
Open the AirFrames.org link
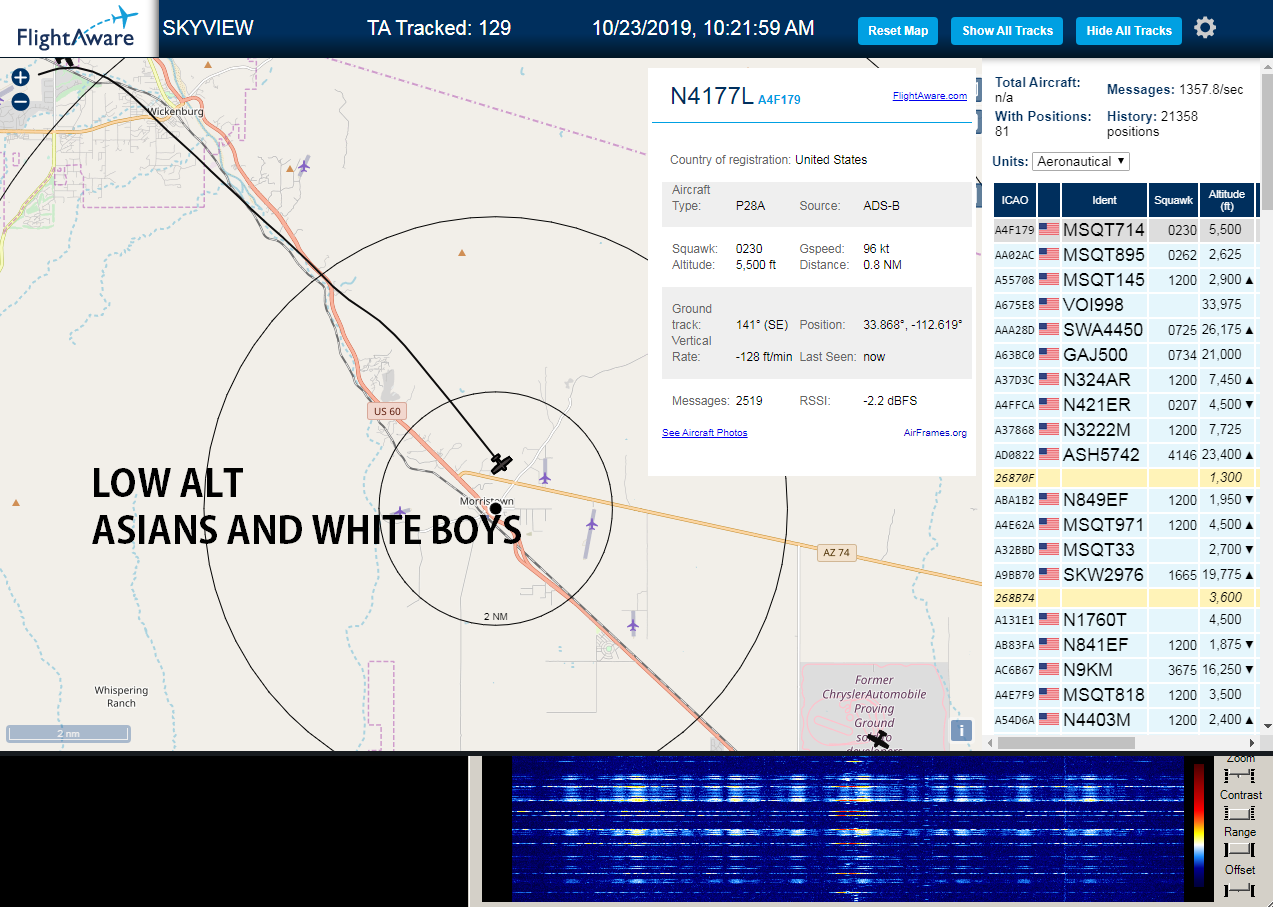point(935,433)
